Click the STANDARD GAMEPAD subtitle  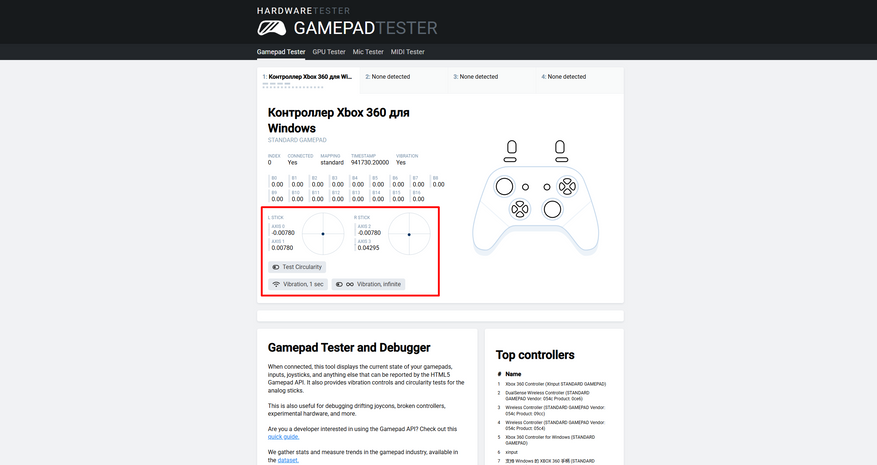pos(297,140)
